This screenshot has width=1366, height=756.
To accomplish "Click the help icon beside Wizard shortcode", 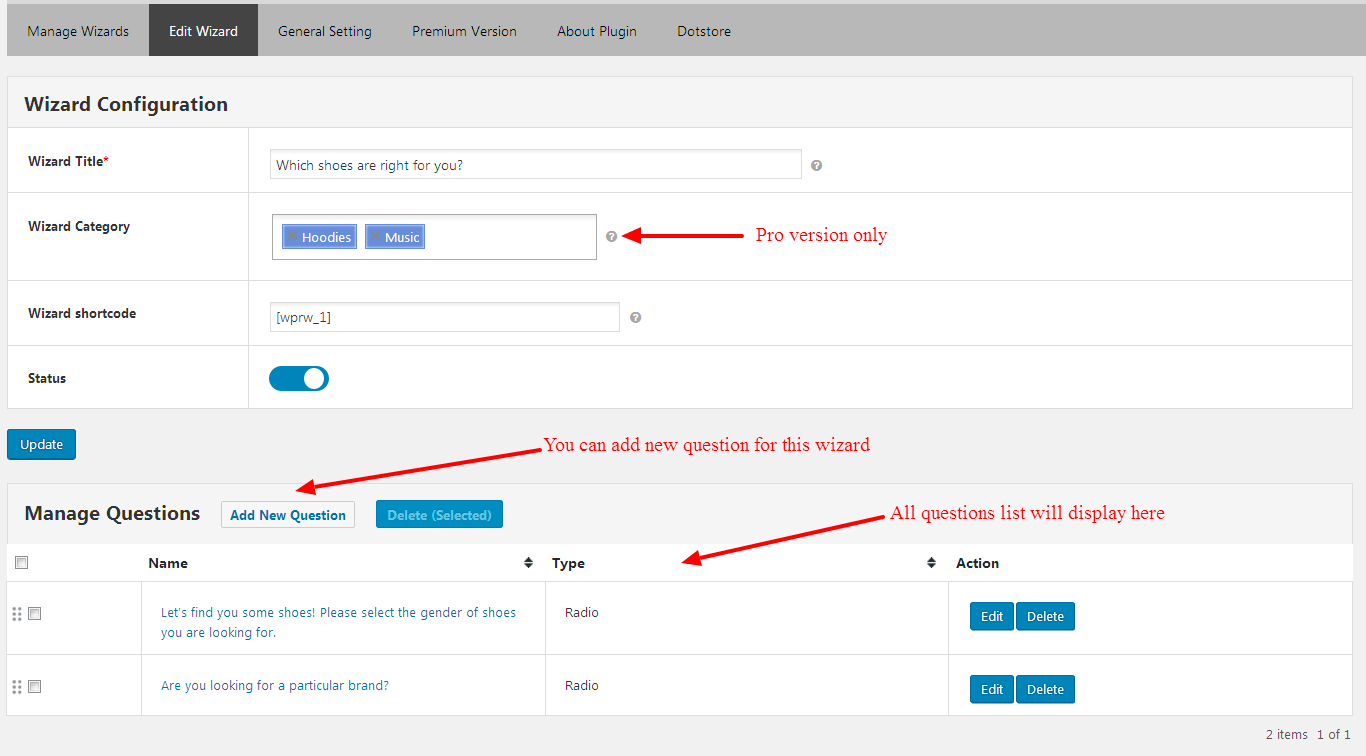I will click(x=635, y=318).
